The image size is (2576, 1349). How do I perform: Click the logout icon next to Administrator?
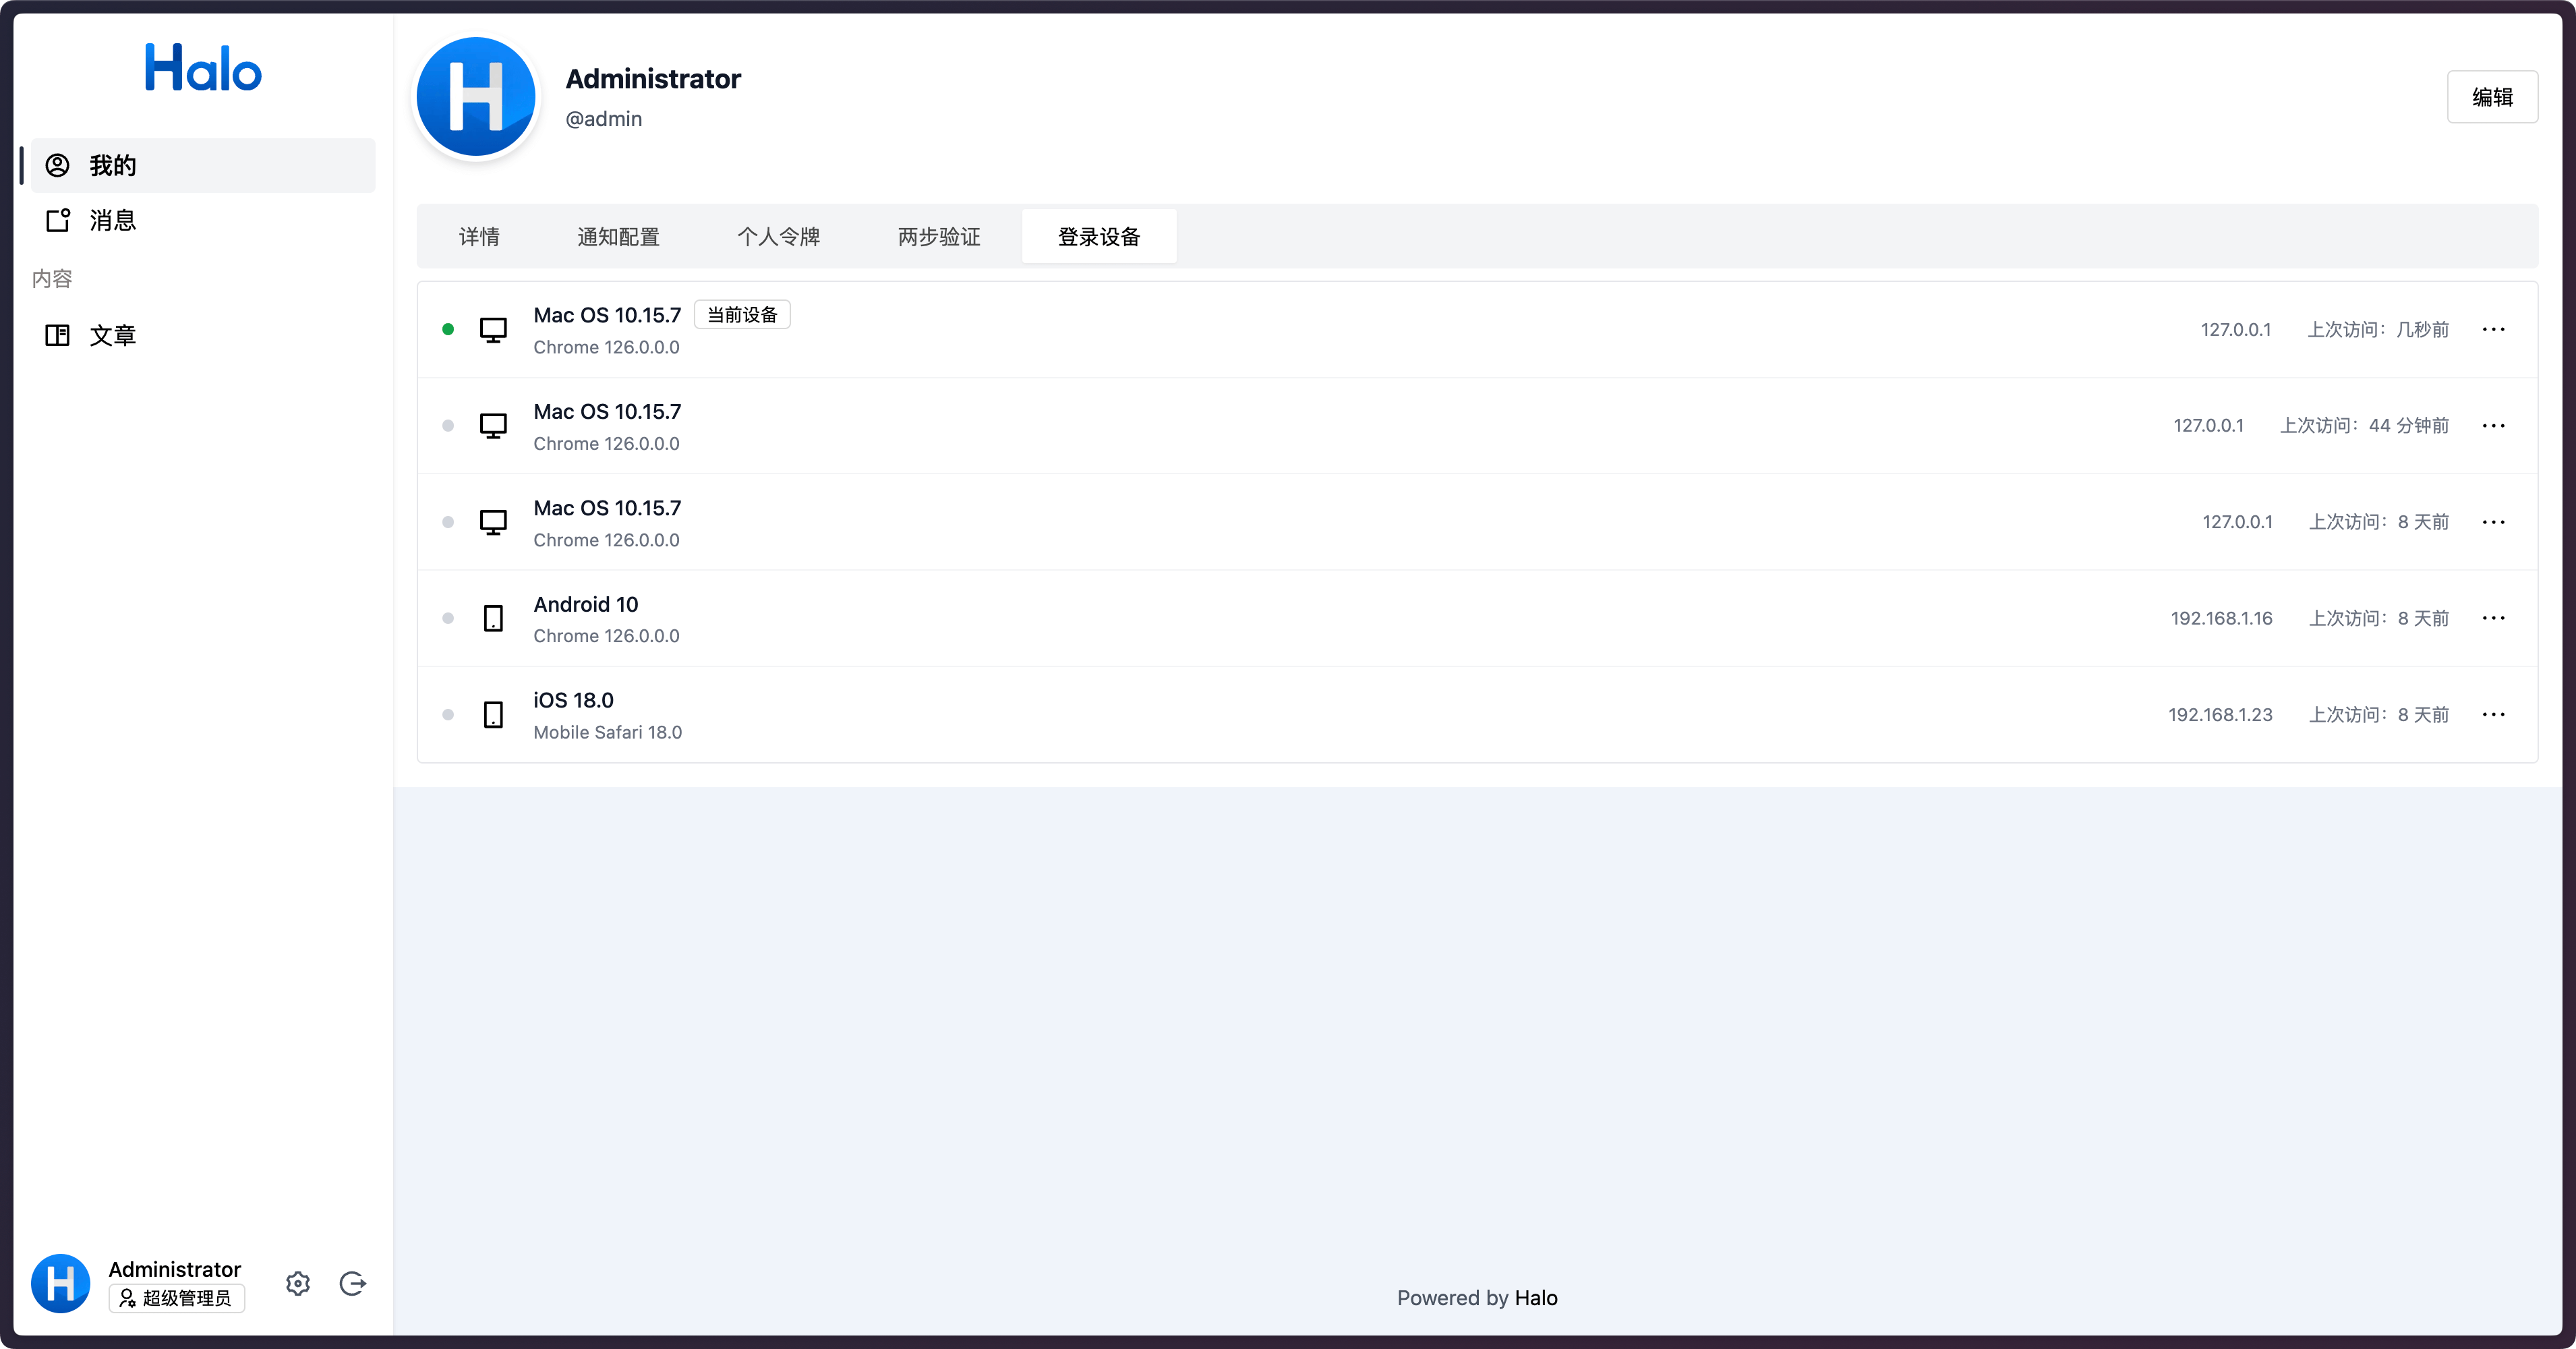(x=352, y=1283)
